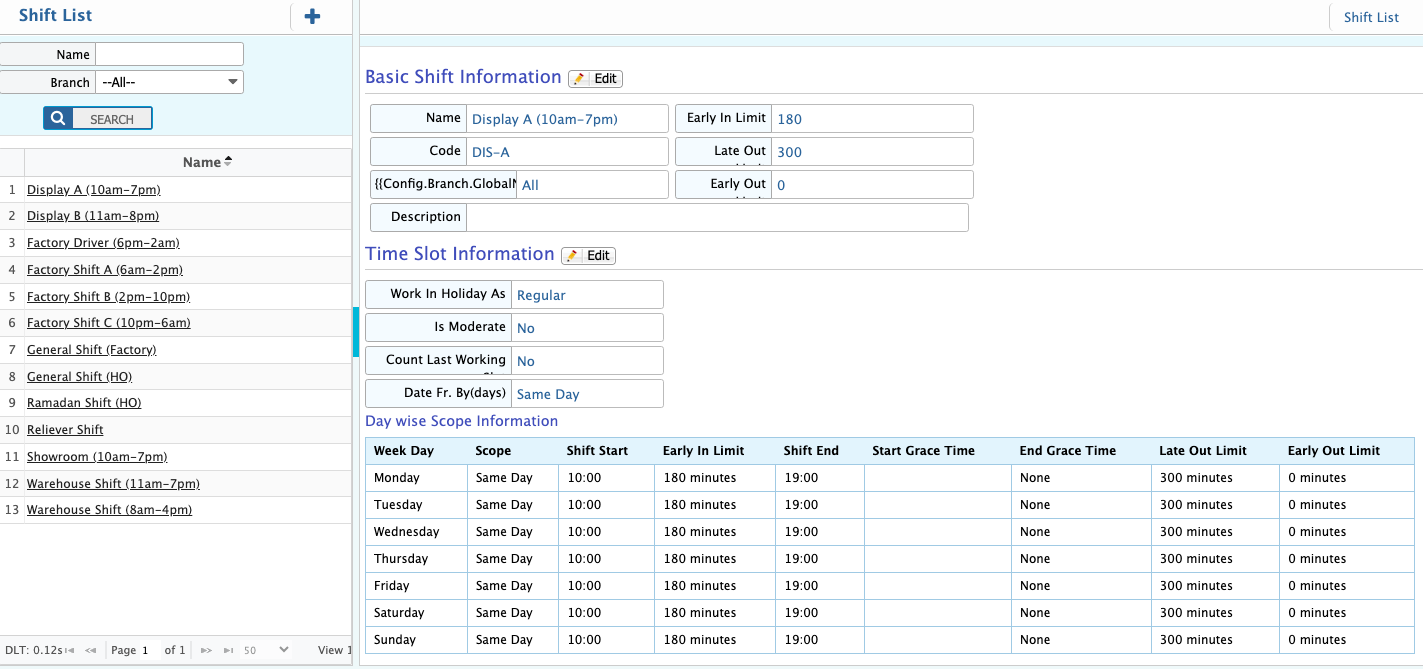The width and height of the screenshot is (1423, 669).
Task: Click the page number input box
Action: point(149,650)
